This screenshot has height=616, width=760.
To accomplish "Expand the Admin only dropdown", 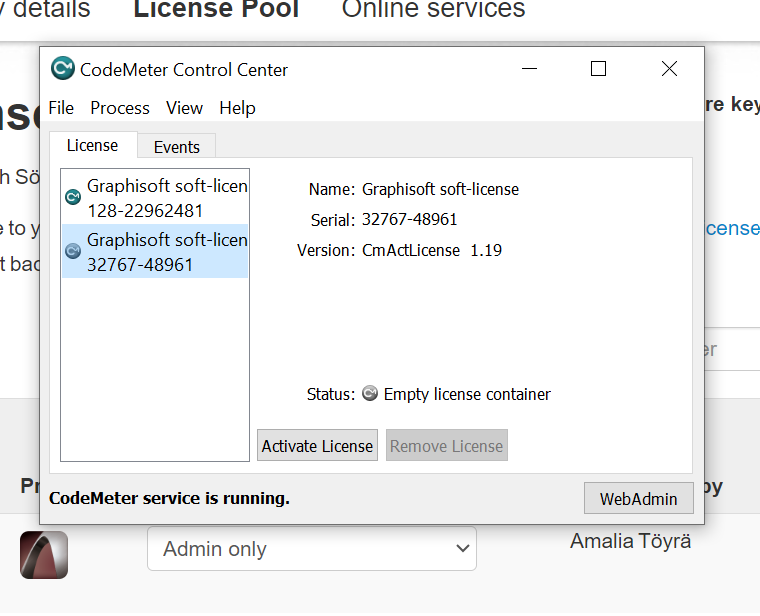I will [311, 549].
